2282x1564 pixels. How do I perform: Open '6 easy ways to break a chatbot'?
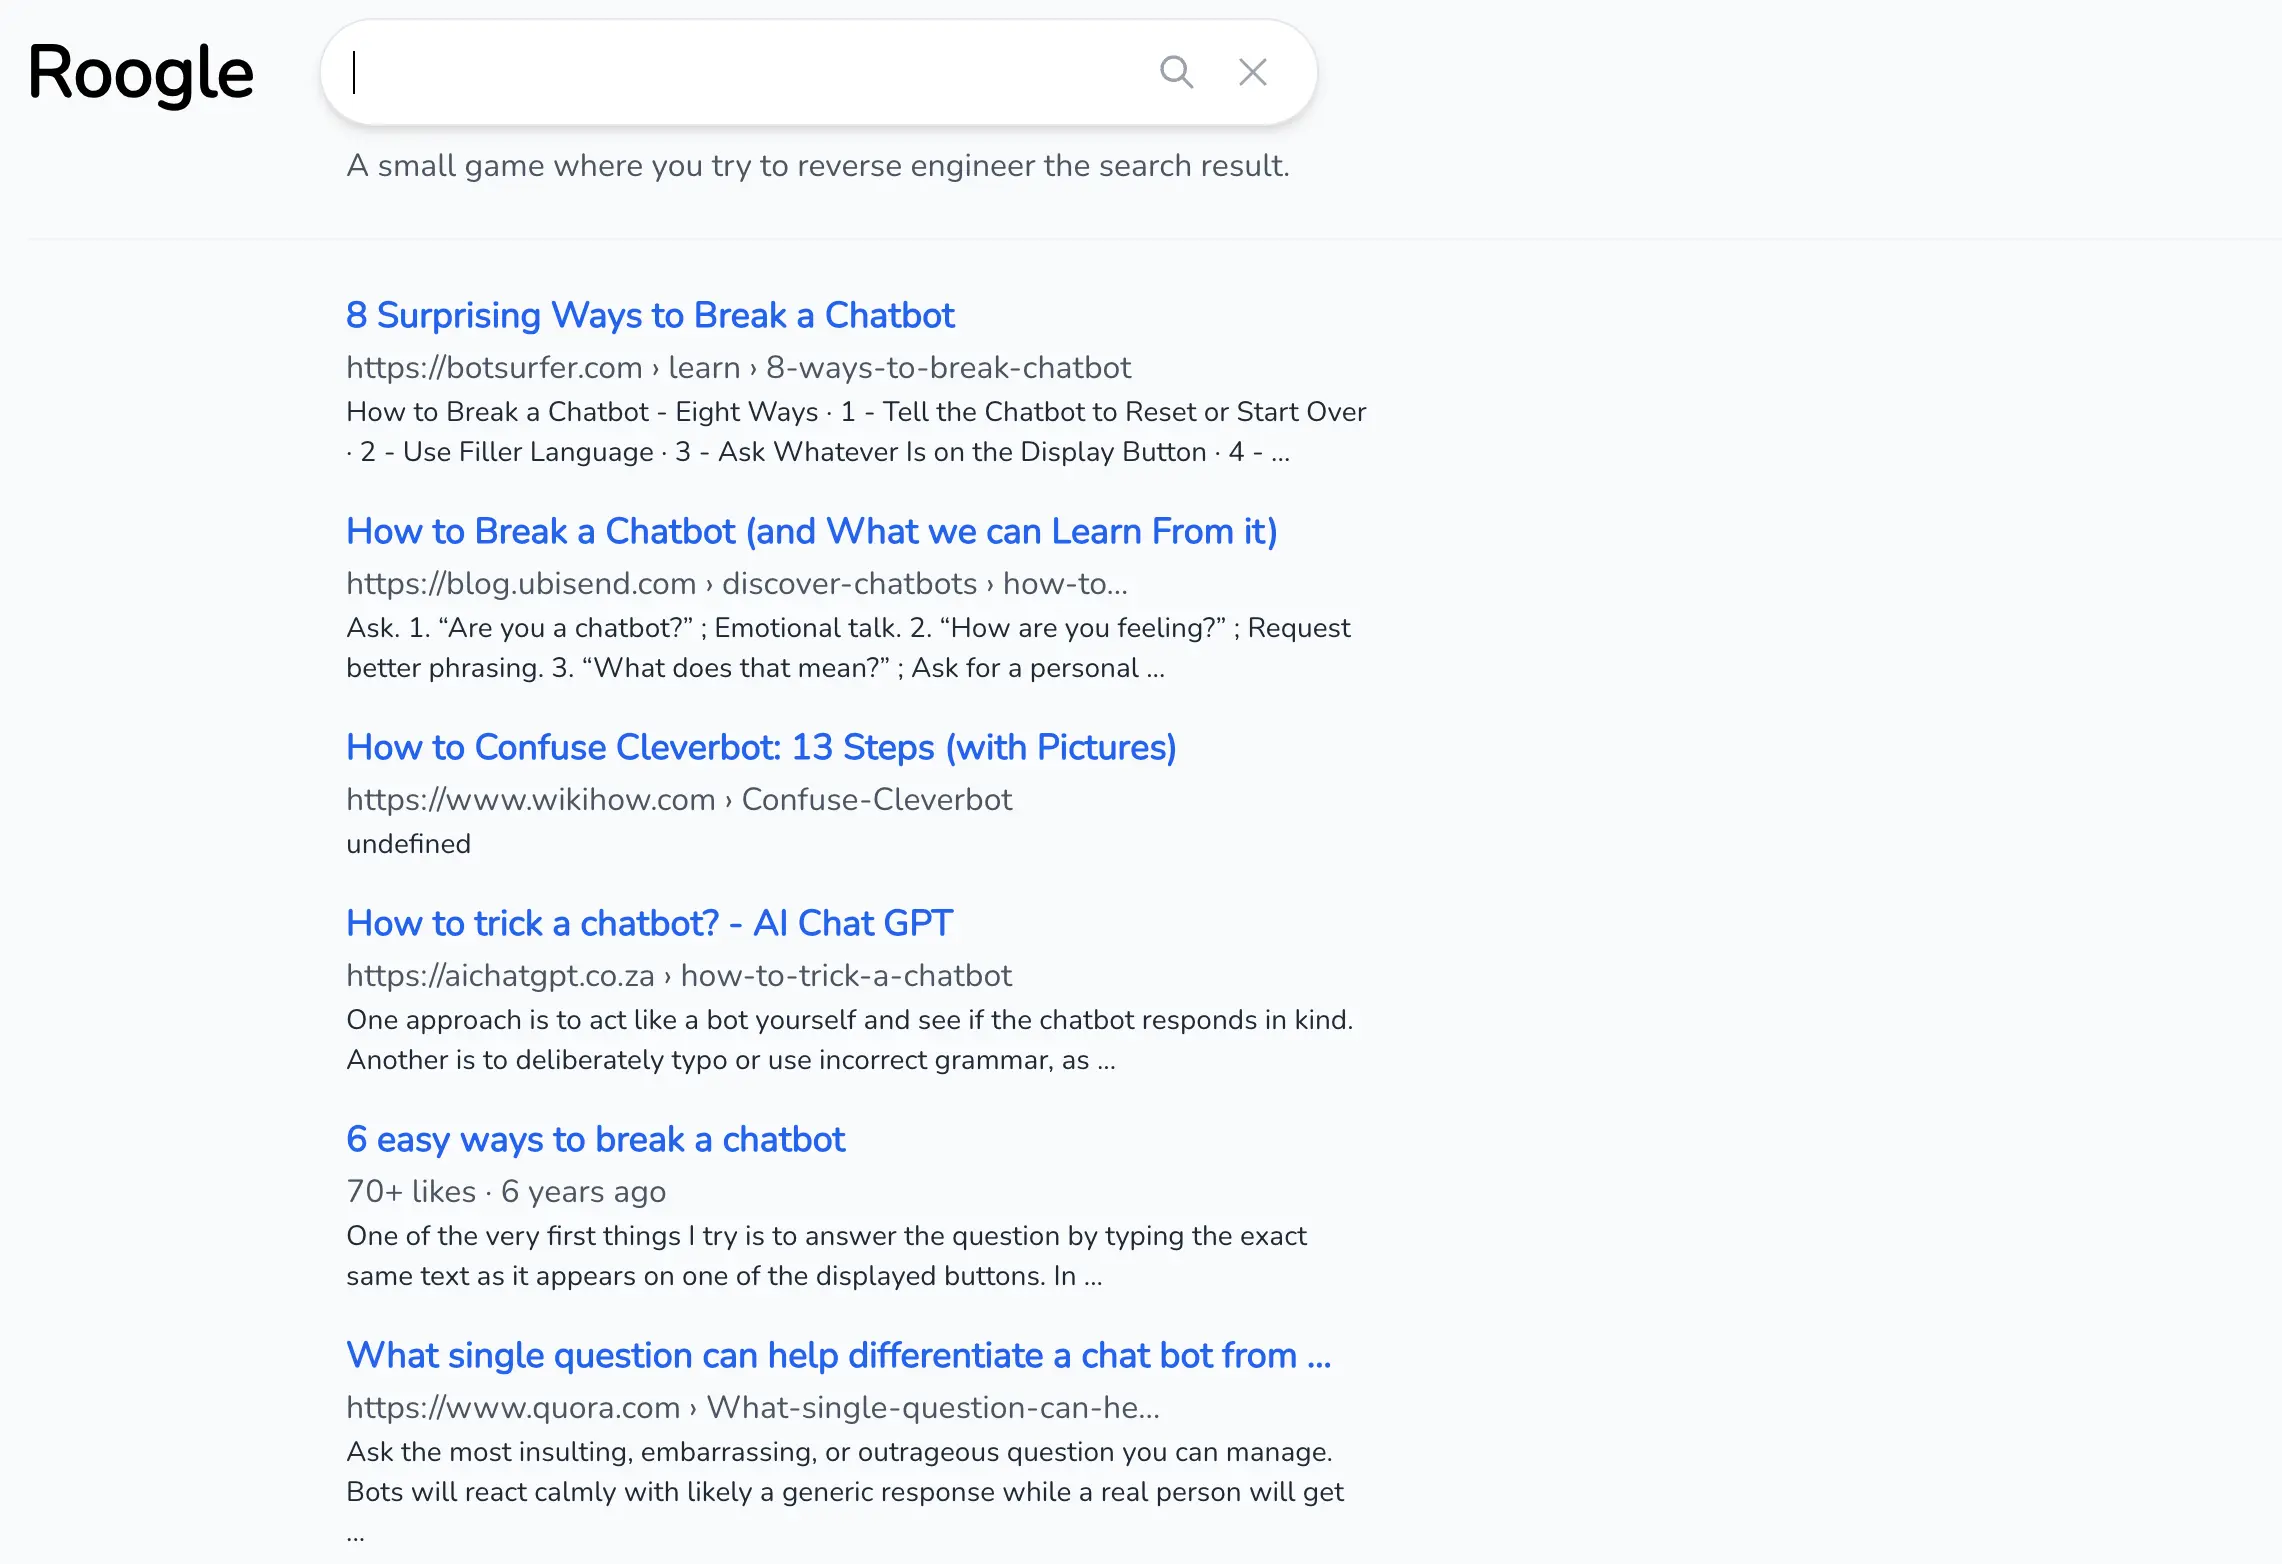click(x=595, y=1139)
